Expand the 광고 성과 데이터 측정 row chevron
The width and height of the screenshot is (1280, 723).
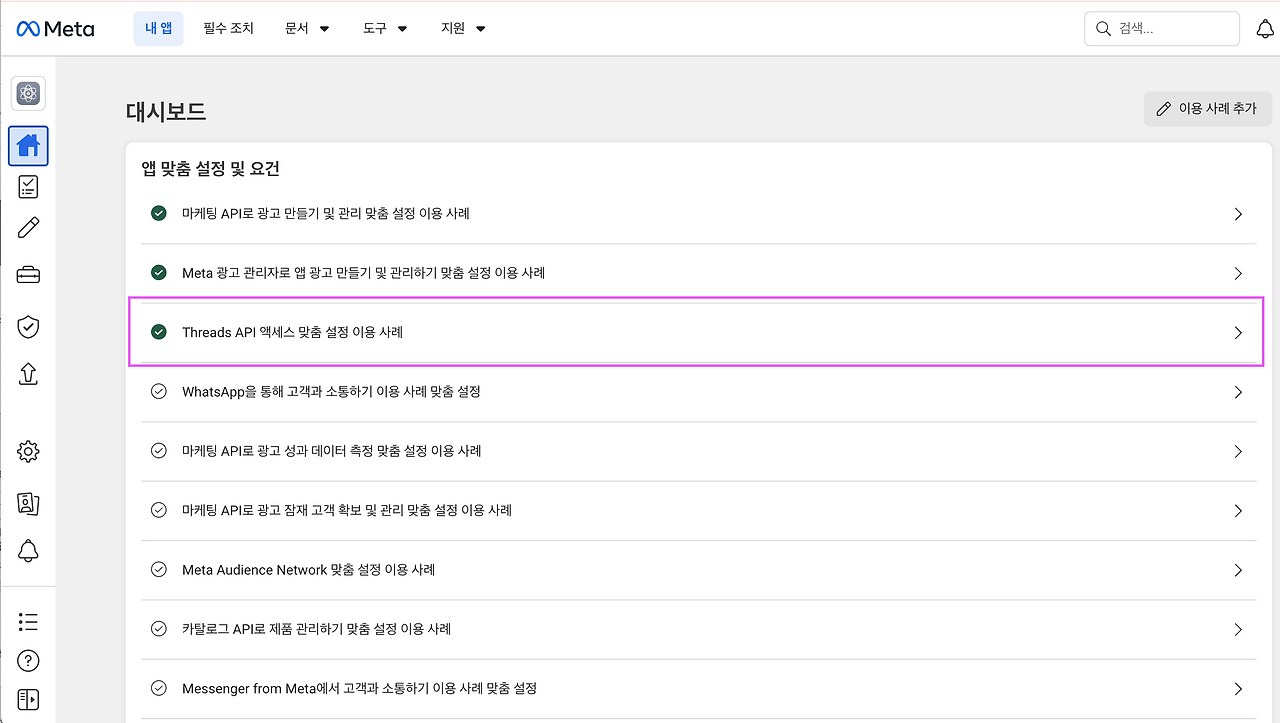click(x=1238, y=452)
